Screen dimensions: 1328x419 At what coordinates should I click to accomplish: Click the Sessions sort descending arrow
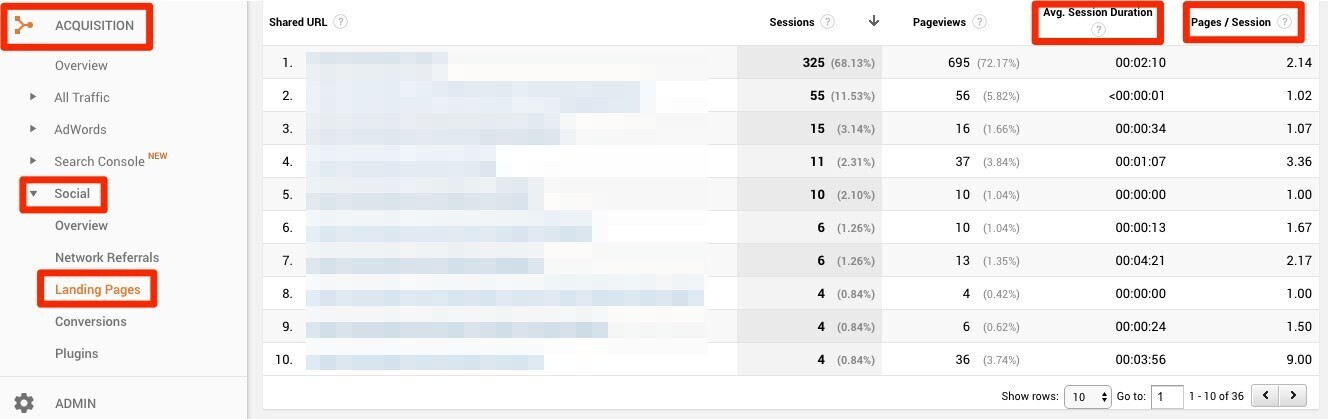pos(874,21)
